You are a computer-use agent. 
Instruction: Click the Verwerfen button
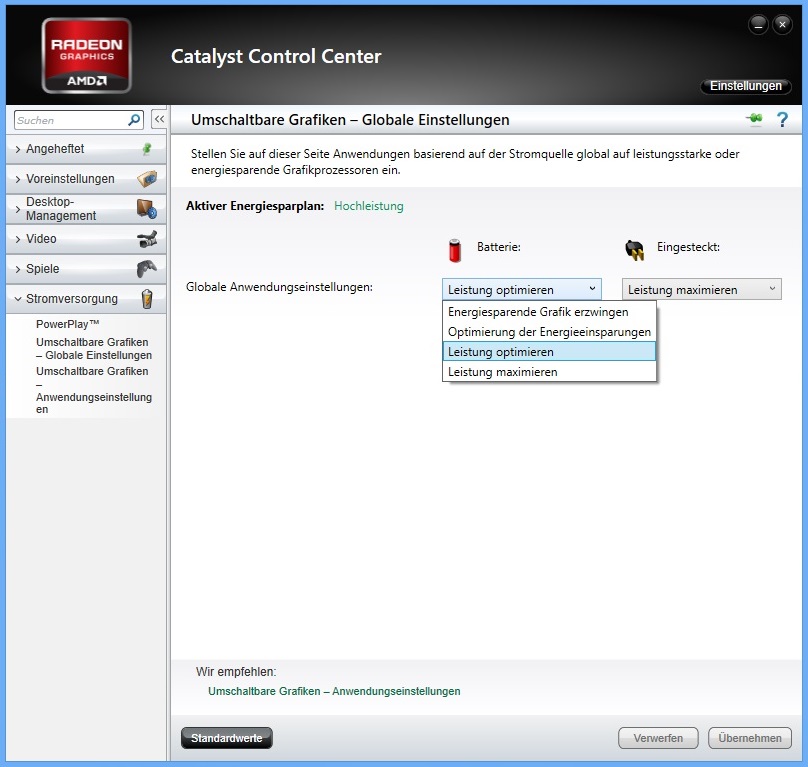click(658, 738)
